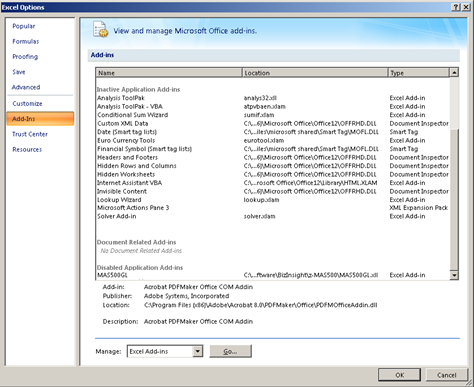Click the sumif.xlam location cell
474x387 pixels.
tap(259, 115)
